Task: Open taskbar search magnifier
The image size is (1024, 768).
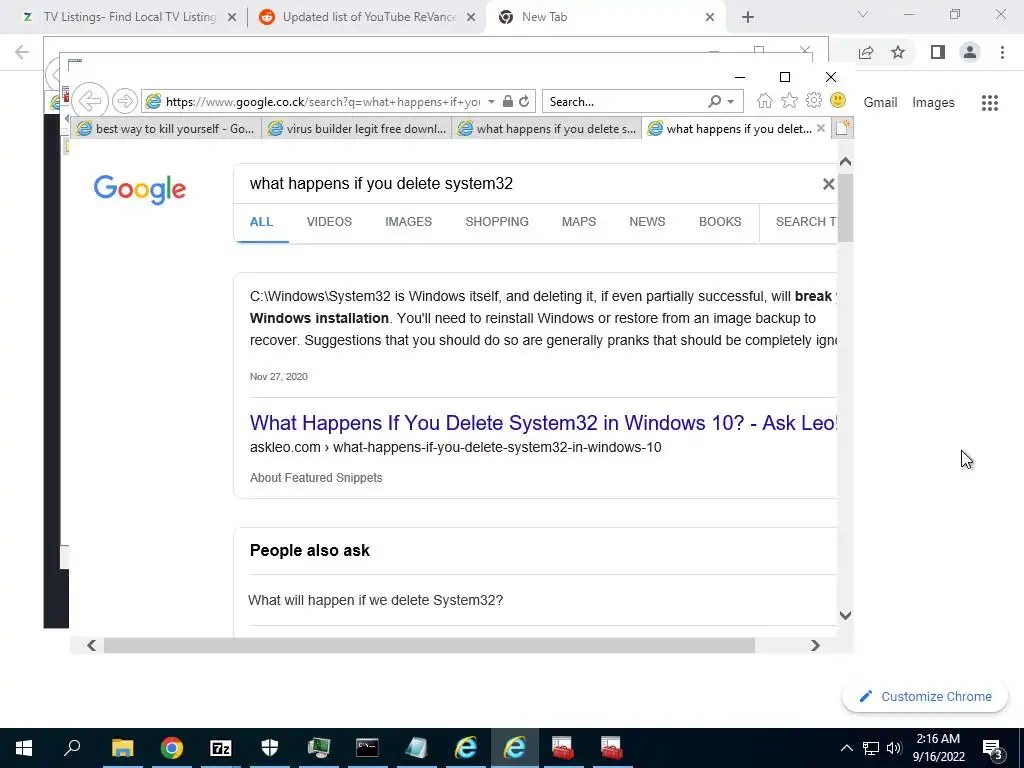Action: (72, 748)
